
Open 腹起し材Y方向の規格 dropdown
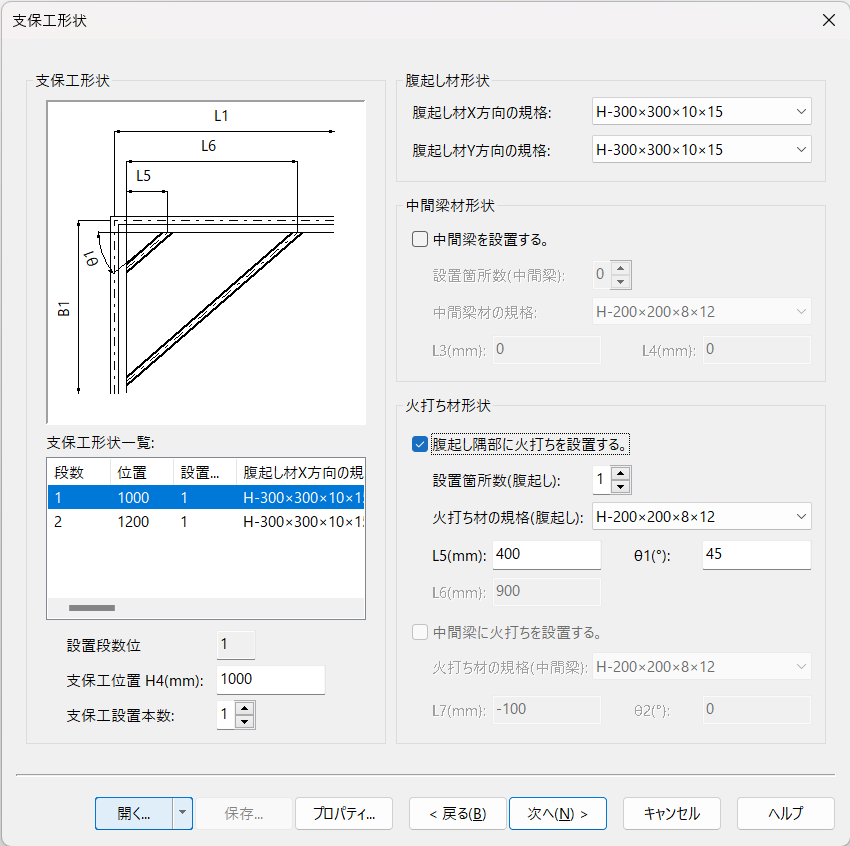(x=701, y=150)
